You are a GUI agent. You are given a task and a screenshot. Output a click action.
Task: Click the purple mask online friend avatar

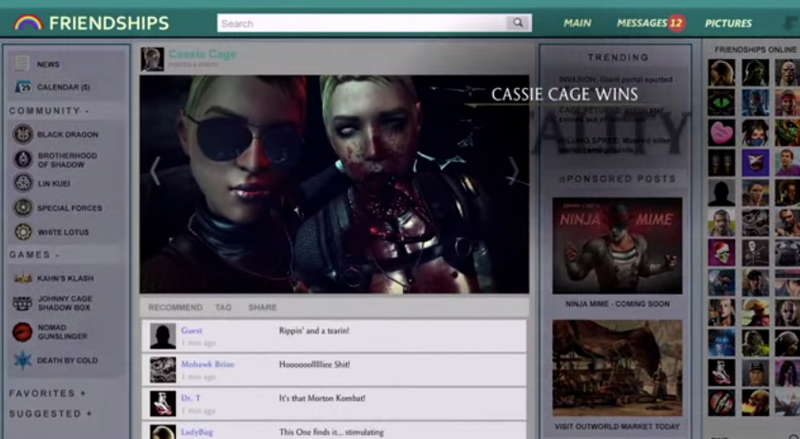(x=755, y=163)
